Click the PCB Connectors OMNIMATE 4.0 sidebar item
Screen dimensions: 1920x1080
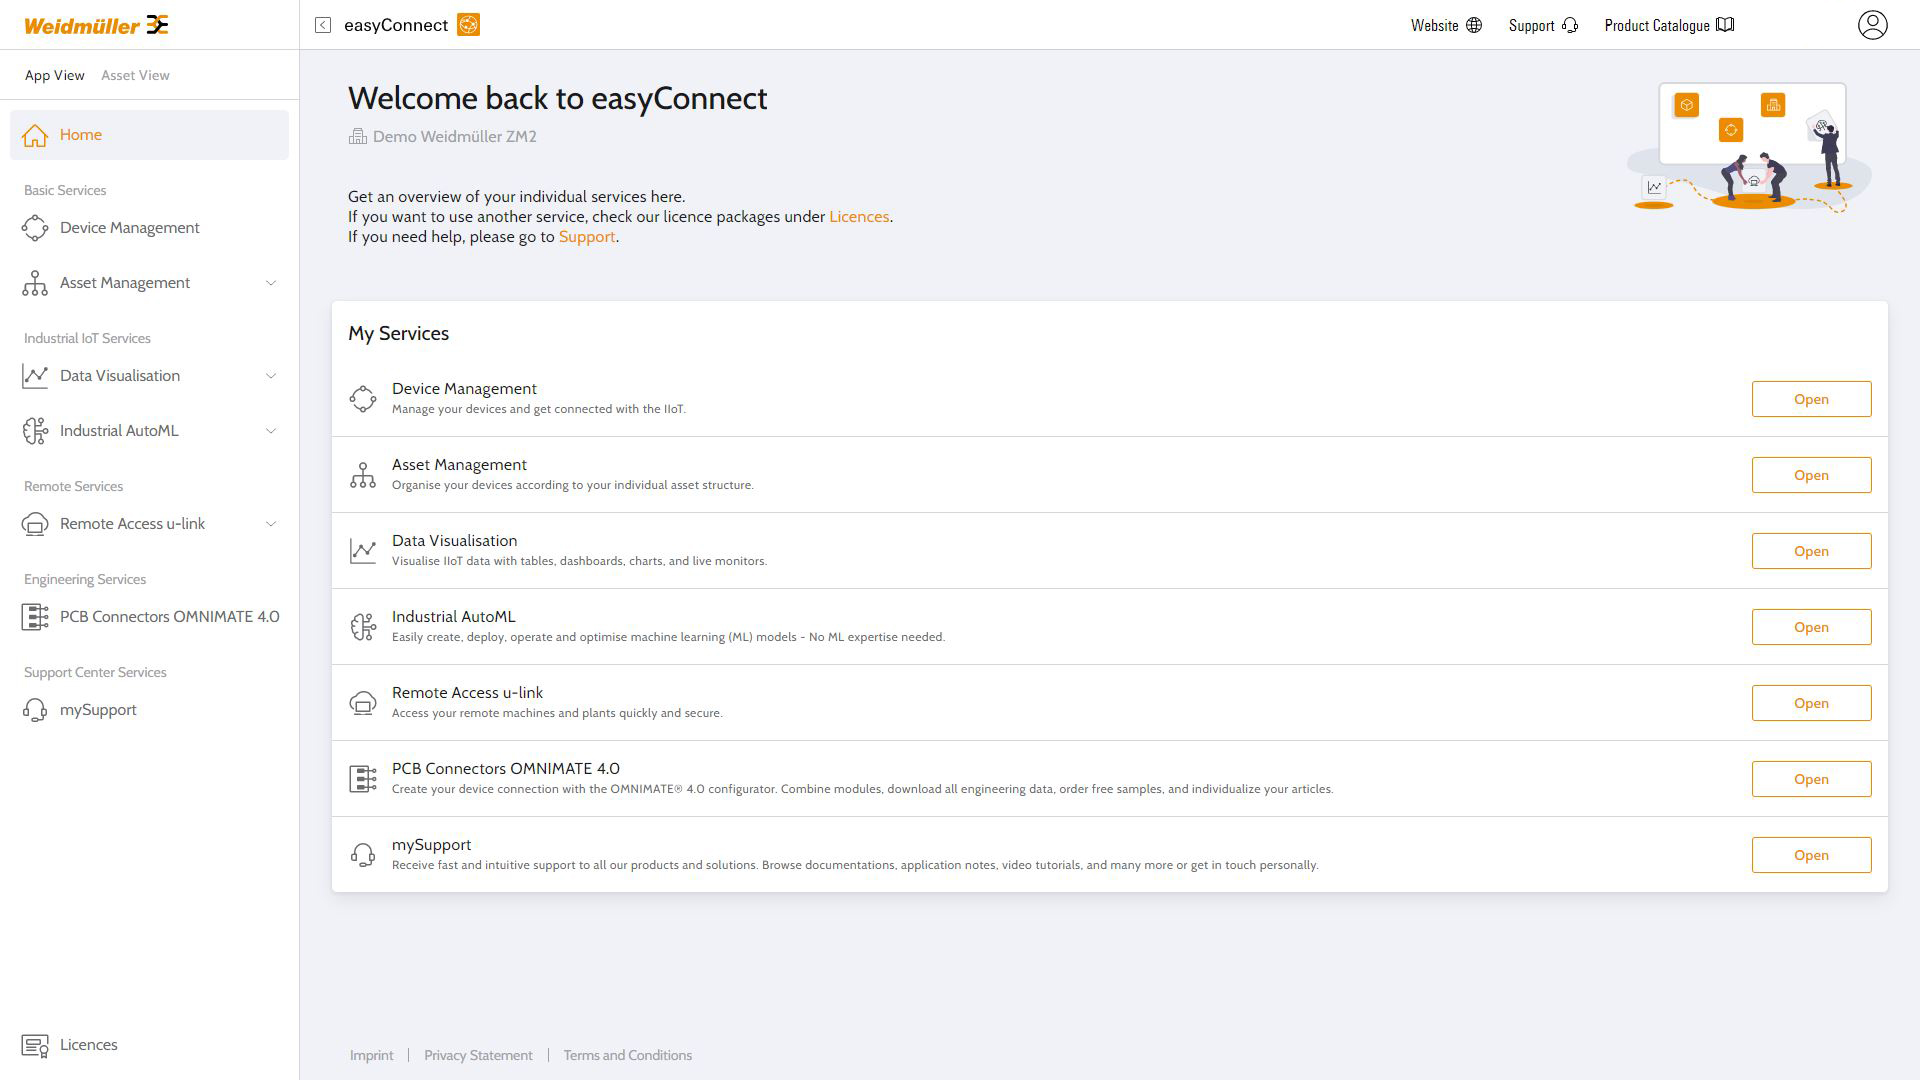point(169,617)
